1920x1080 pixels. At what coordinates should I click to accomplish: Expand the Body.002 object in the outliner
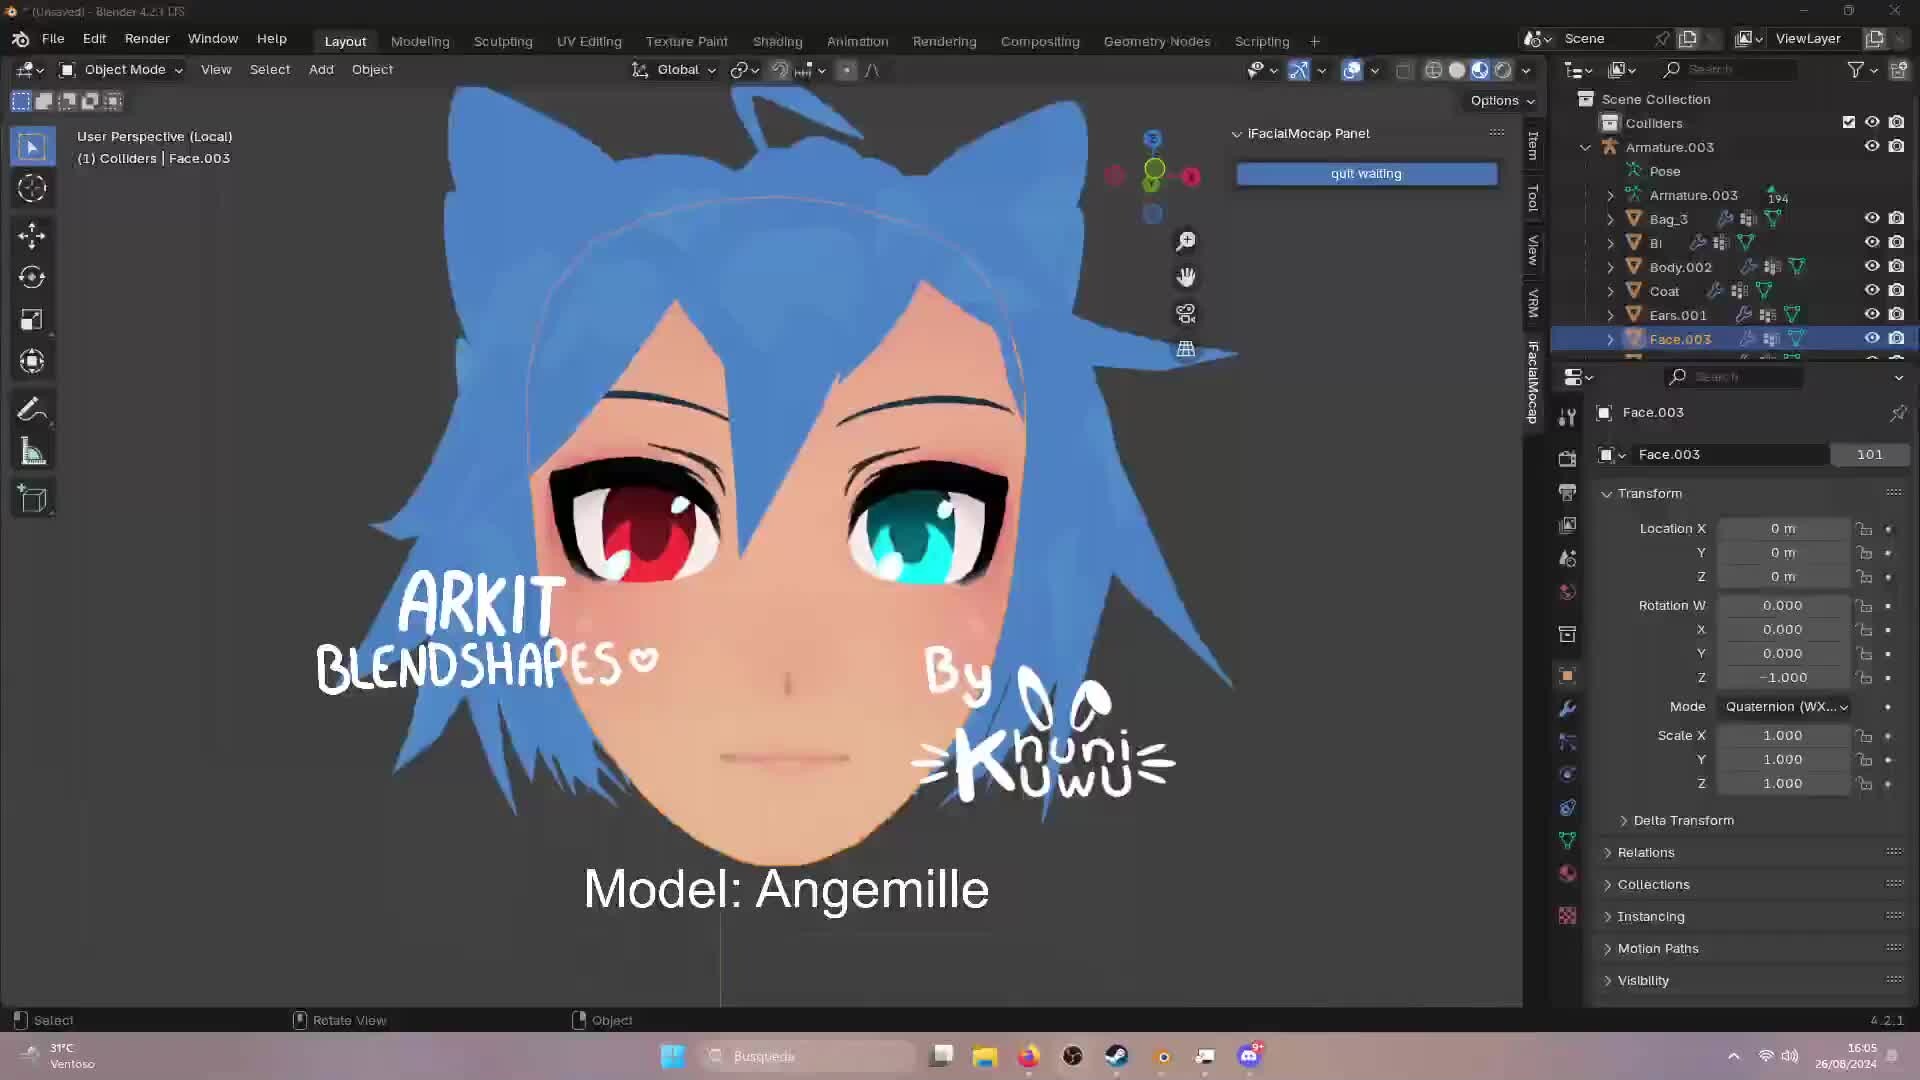click(x=1611, y=267)
